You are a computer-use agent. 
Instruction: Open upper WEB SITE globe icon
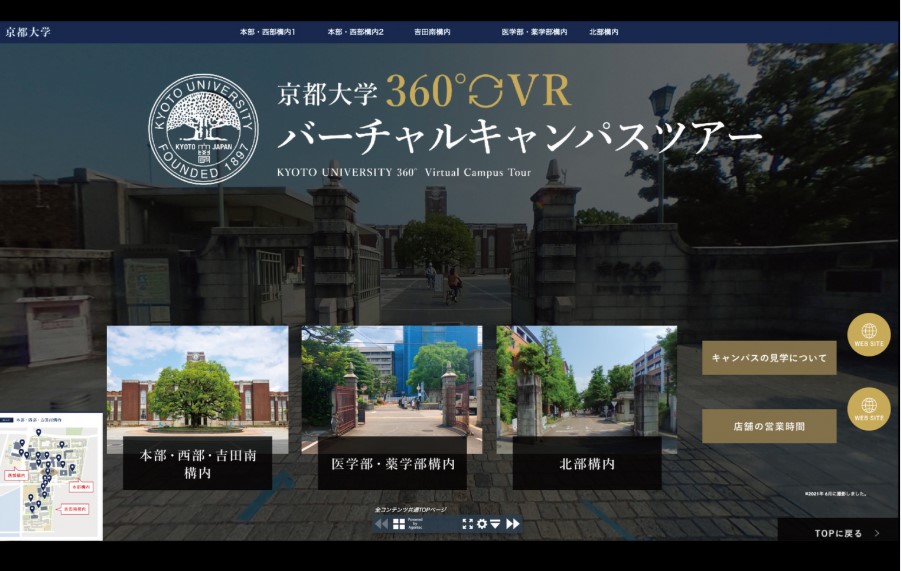869,334
